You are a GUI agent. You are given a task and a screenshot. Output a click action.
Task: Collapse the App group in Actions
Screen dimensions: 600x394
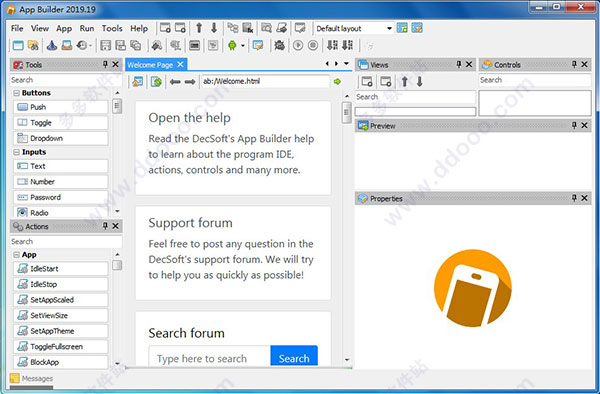coord(16,254)
